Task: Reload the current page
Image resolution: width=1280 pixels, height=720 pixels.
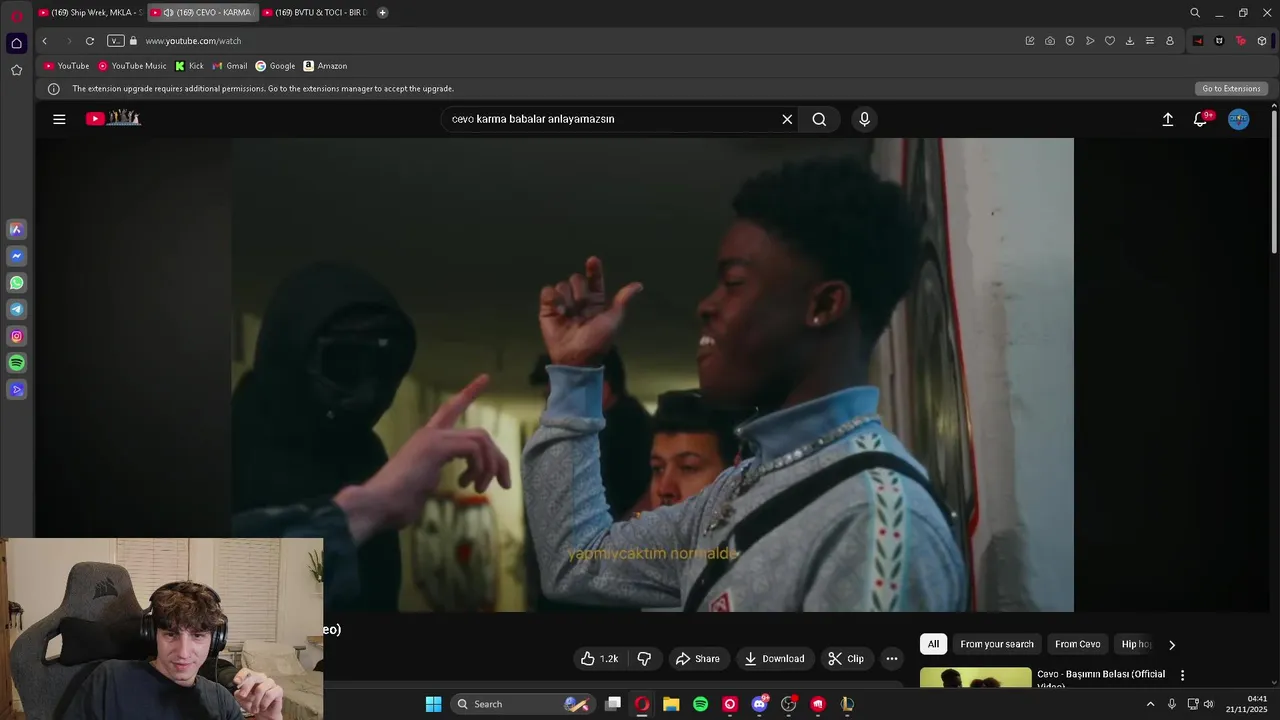Action: click(90, 41)
